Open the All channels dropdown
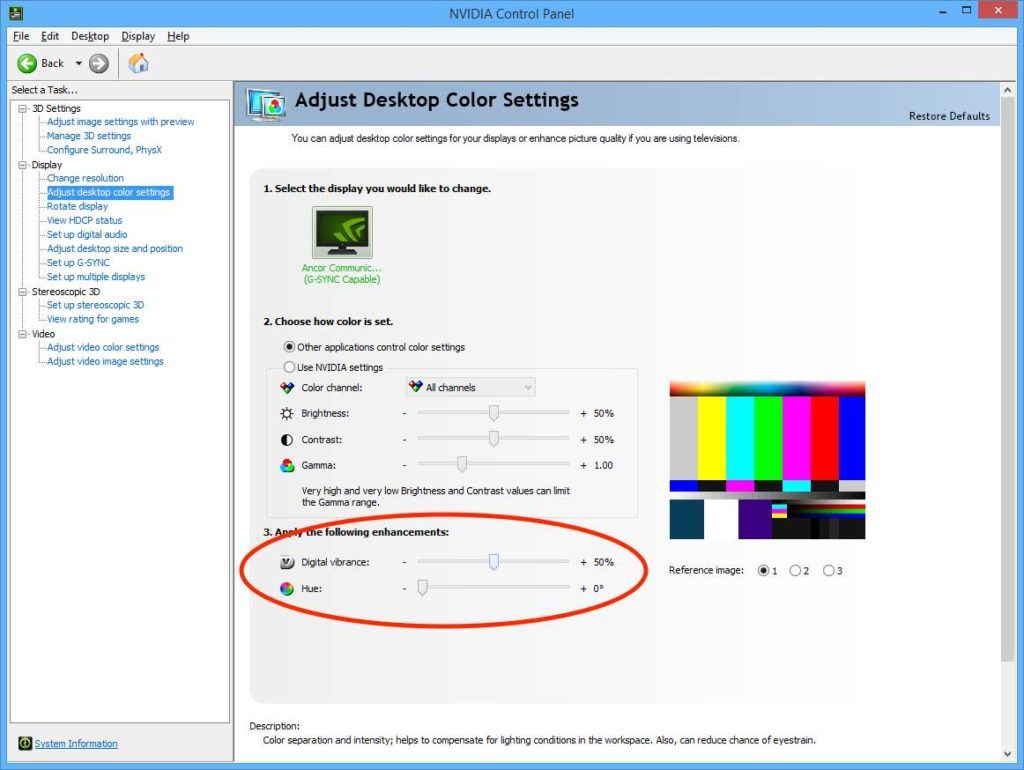Screen dimensions: 1024x770 coord(471,387)
